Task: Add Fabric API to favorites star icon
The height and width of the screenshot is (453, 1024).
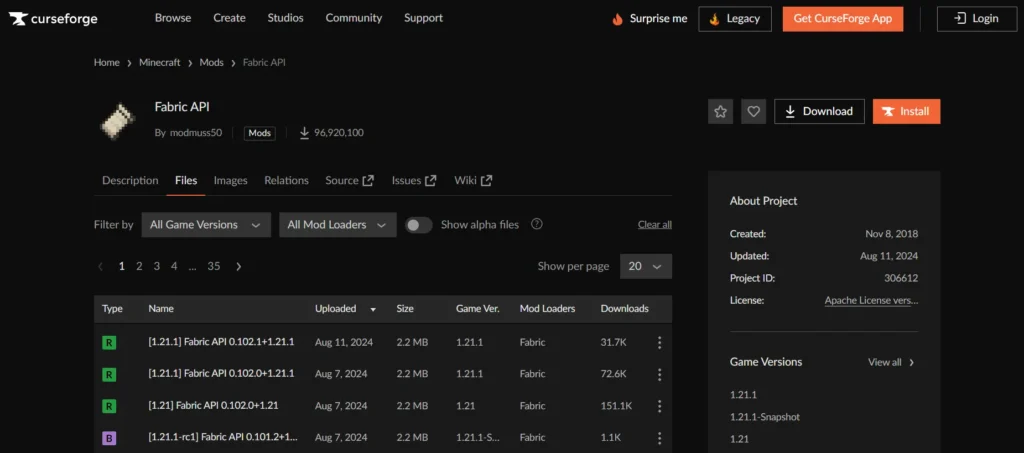Action: coord(720,112)
